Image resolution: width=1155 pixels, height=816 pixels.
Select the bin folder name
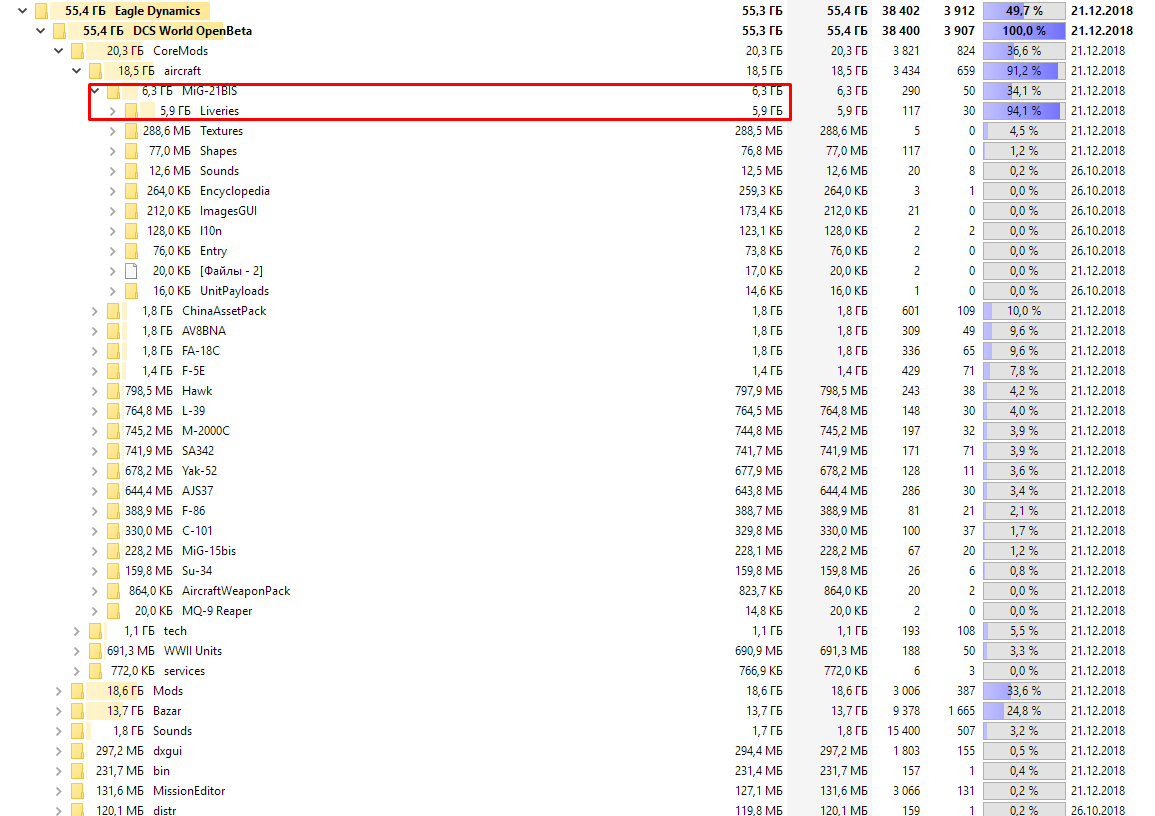click(x=161, y=770)
